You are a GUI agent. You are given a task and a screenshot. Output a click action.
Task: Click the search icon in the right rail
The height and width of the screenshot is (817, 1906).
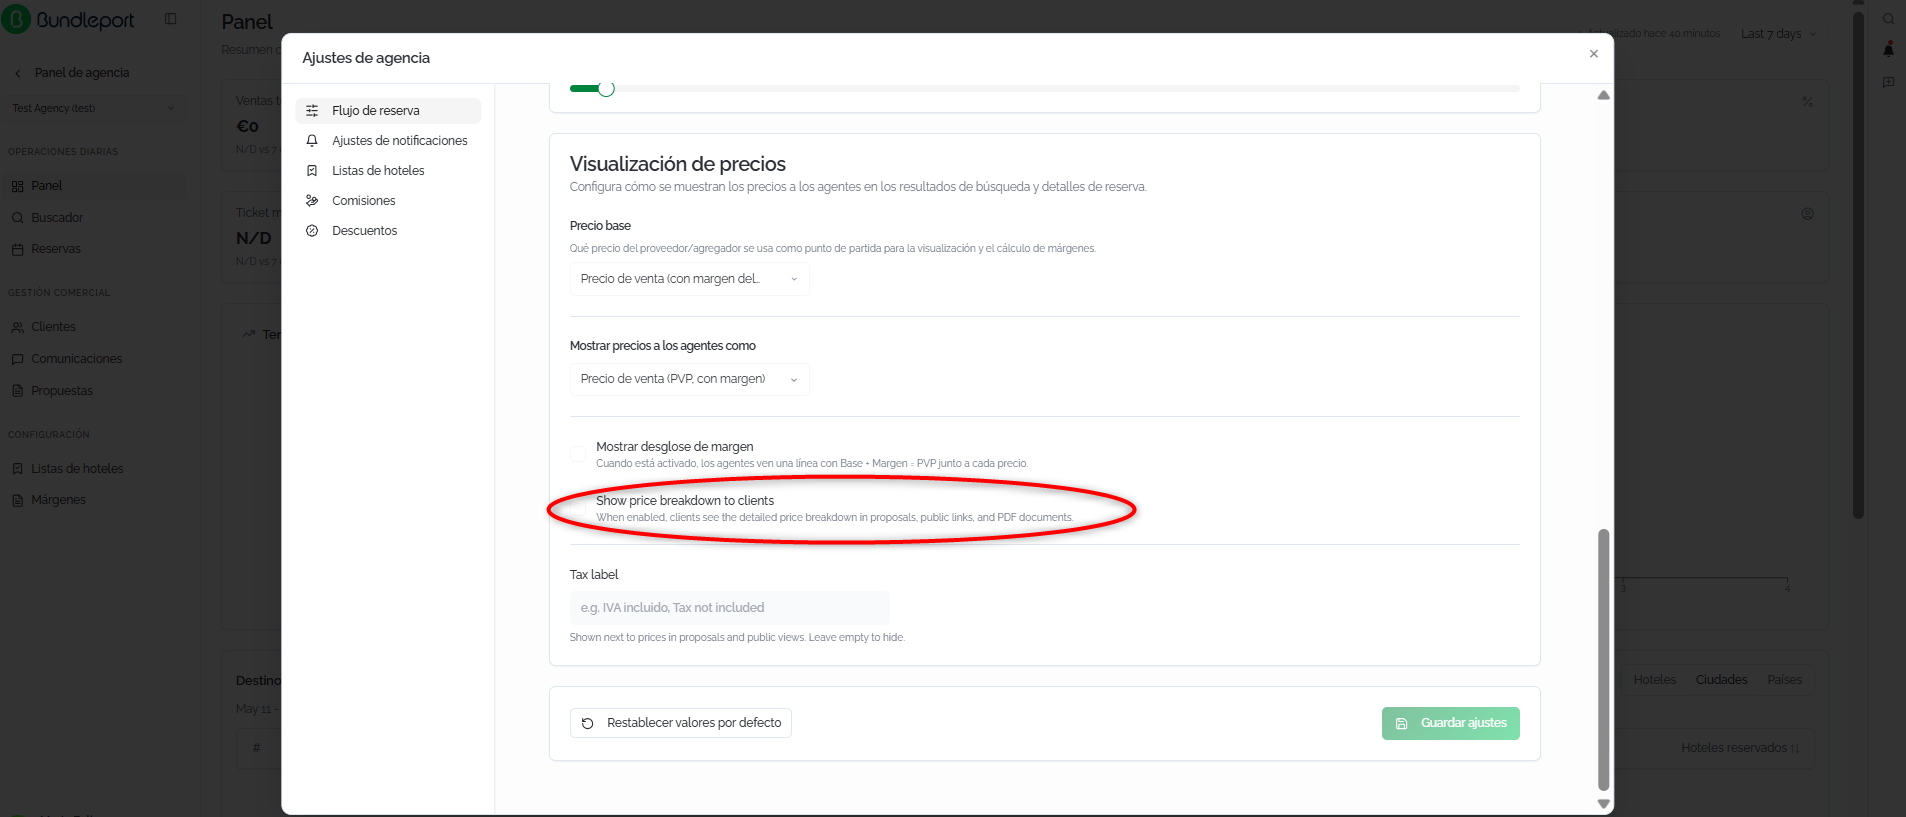coord(1888,19)
